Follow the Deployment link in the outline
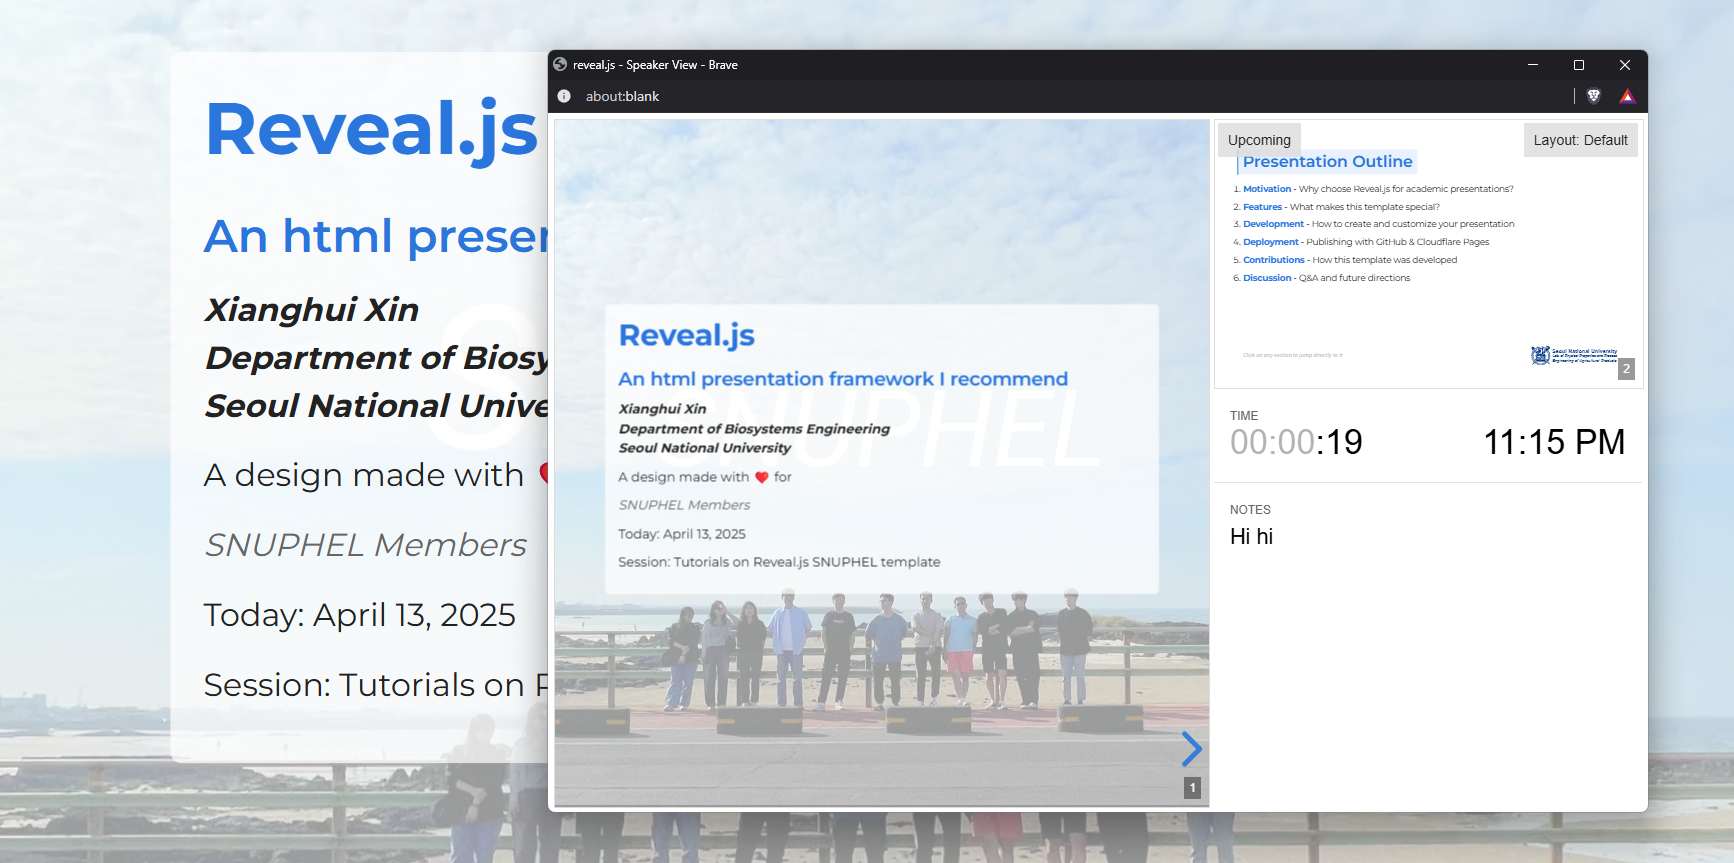This screenshot has height=863, width=1734. [1270, 242]
